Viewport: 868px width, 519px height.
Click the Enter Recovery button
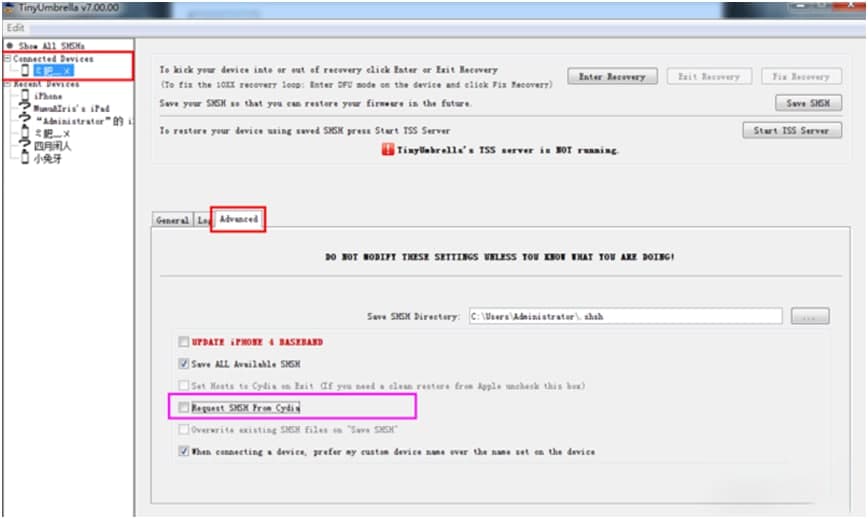pyautogui.click(x=612, y=76)
